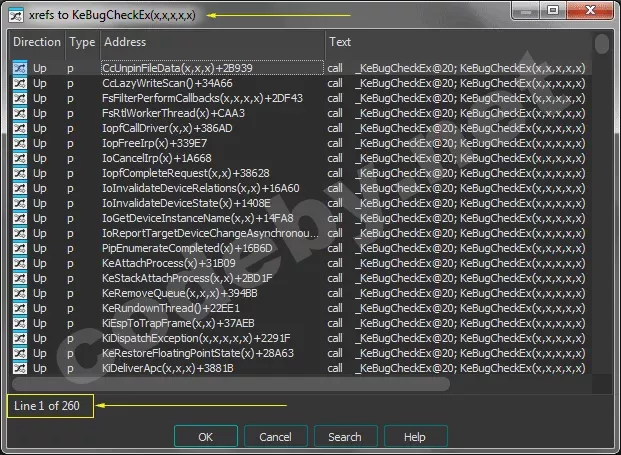621x455 pixels.
Task: Click xref icon of FsRtlWorkerThread row
Action: coord(20,113)
